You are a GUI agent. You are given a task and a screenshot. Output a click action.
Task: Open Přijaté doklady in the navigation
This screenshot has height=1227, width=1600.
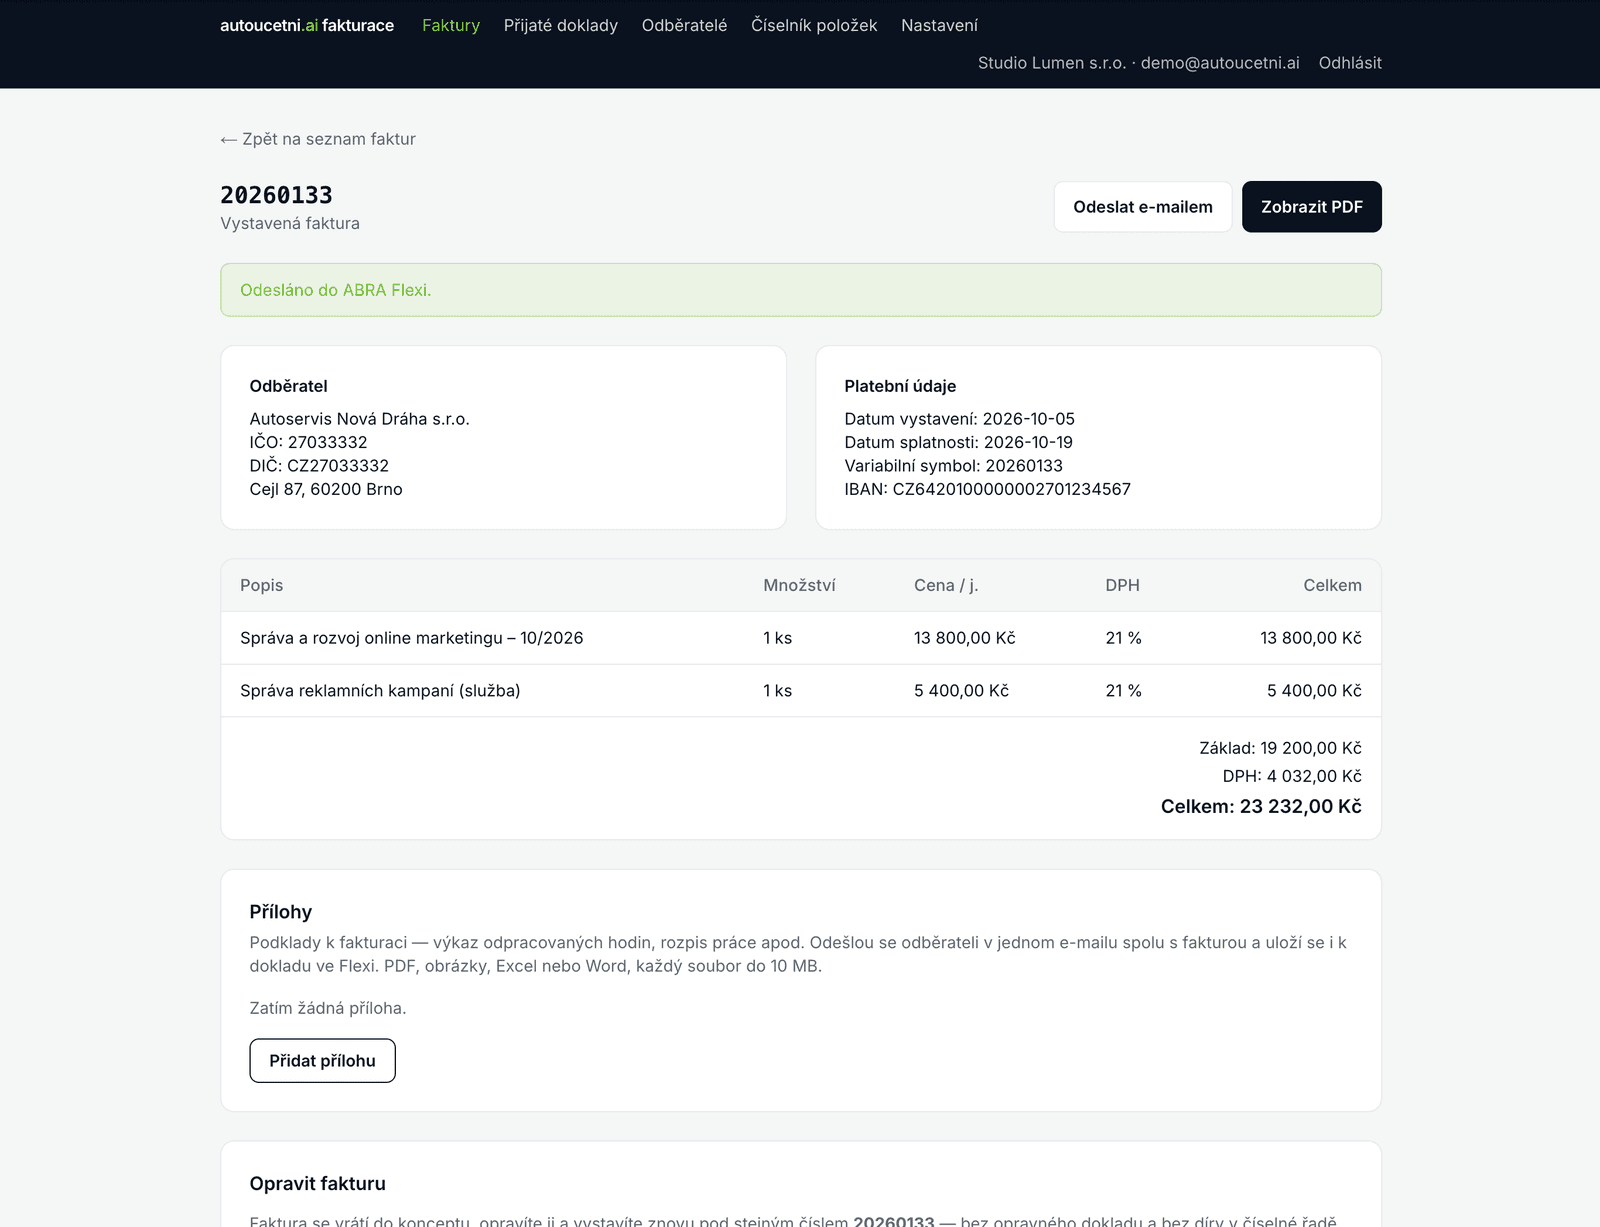[x=561, y=25]
